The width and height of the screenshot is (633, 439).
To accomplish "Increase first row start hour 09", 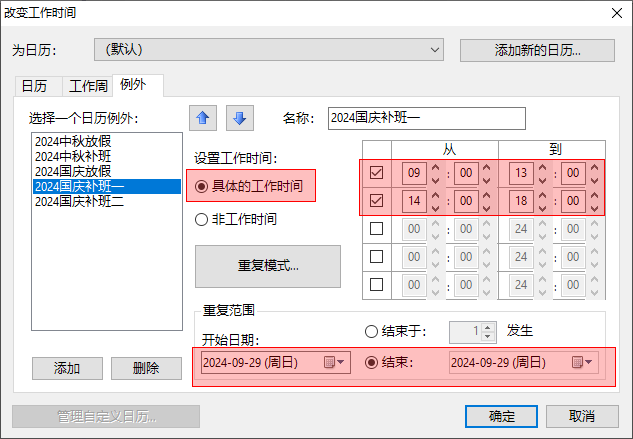I will click(x=435, y=167).
